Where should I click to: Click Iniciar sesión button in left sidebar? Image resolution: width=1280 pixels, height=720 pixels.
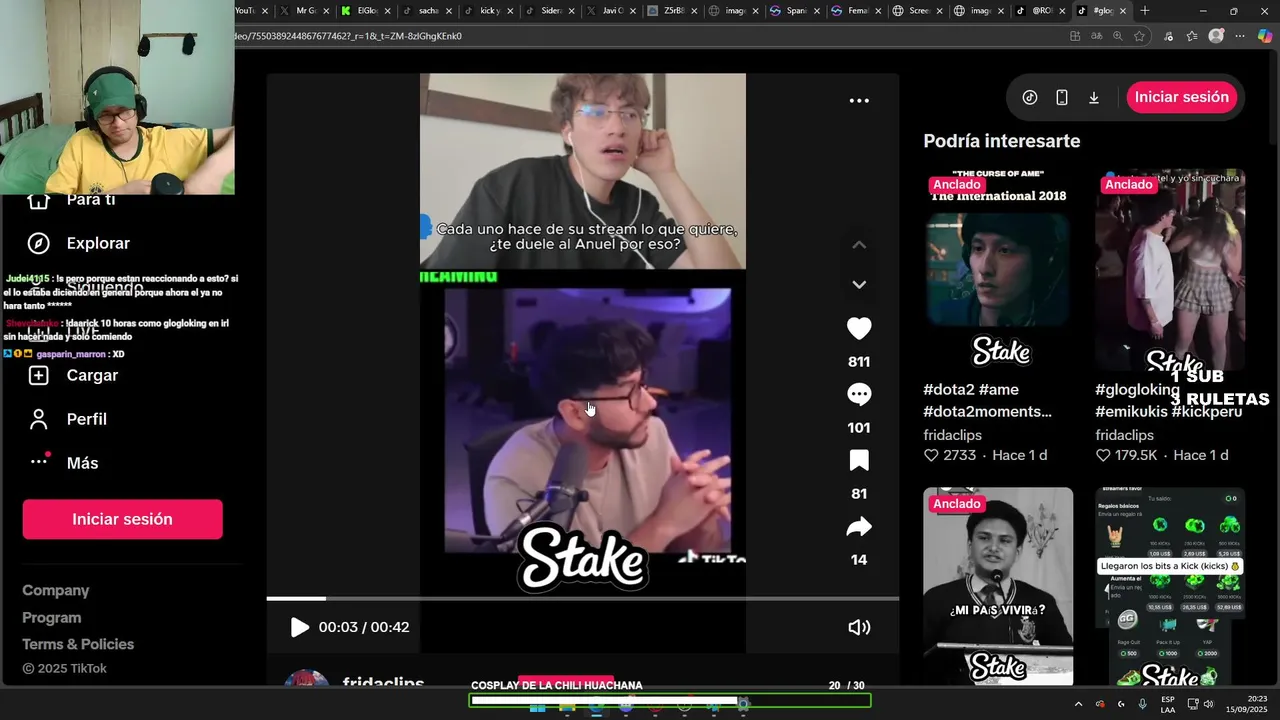coord(122,519)
